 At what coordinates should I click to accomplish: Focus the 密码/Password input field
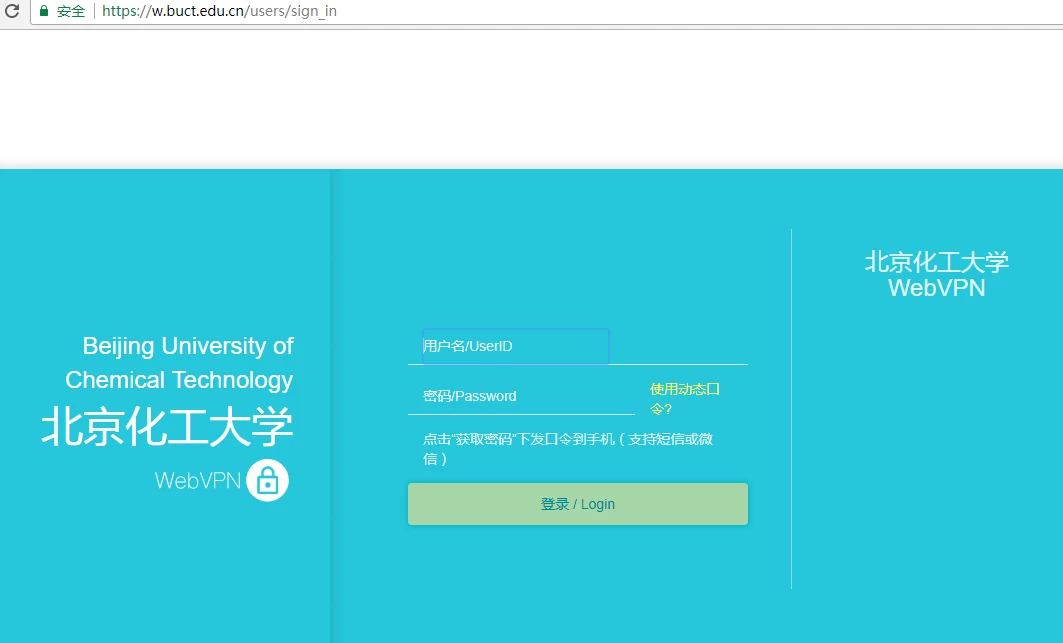pyautogui.click(x=520, y=396)
